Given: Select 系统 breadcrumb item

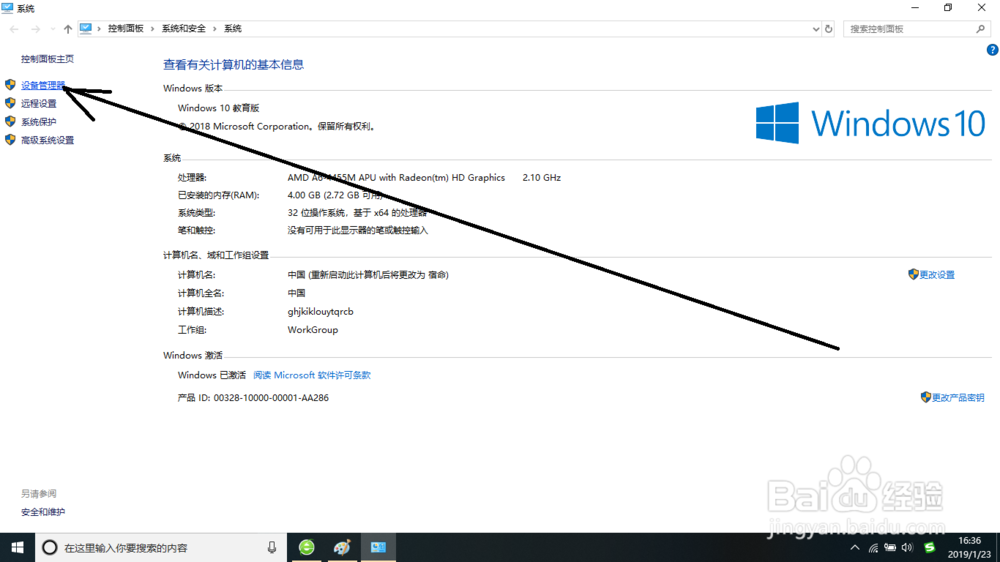Looking at the screenshot, I should (x=233, y=29).
